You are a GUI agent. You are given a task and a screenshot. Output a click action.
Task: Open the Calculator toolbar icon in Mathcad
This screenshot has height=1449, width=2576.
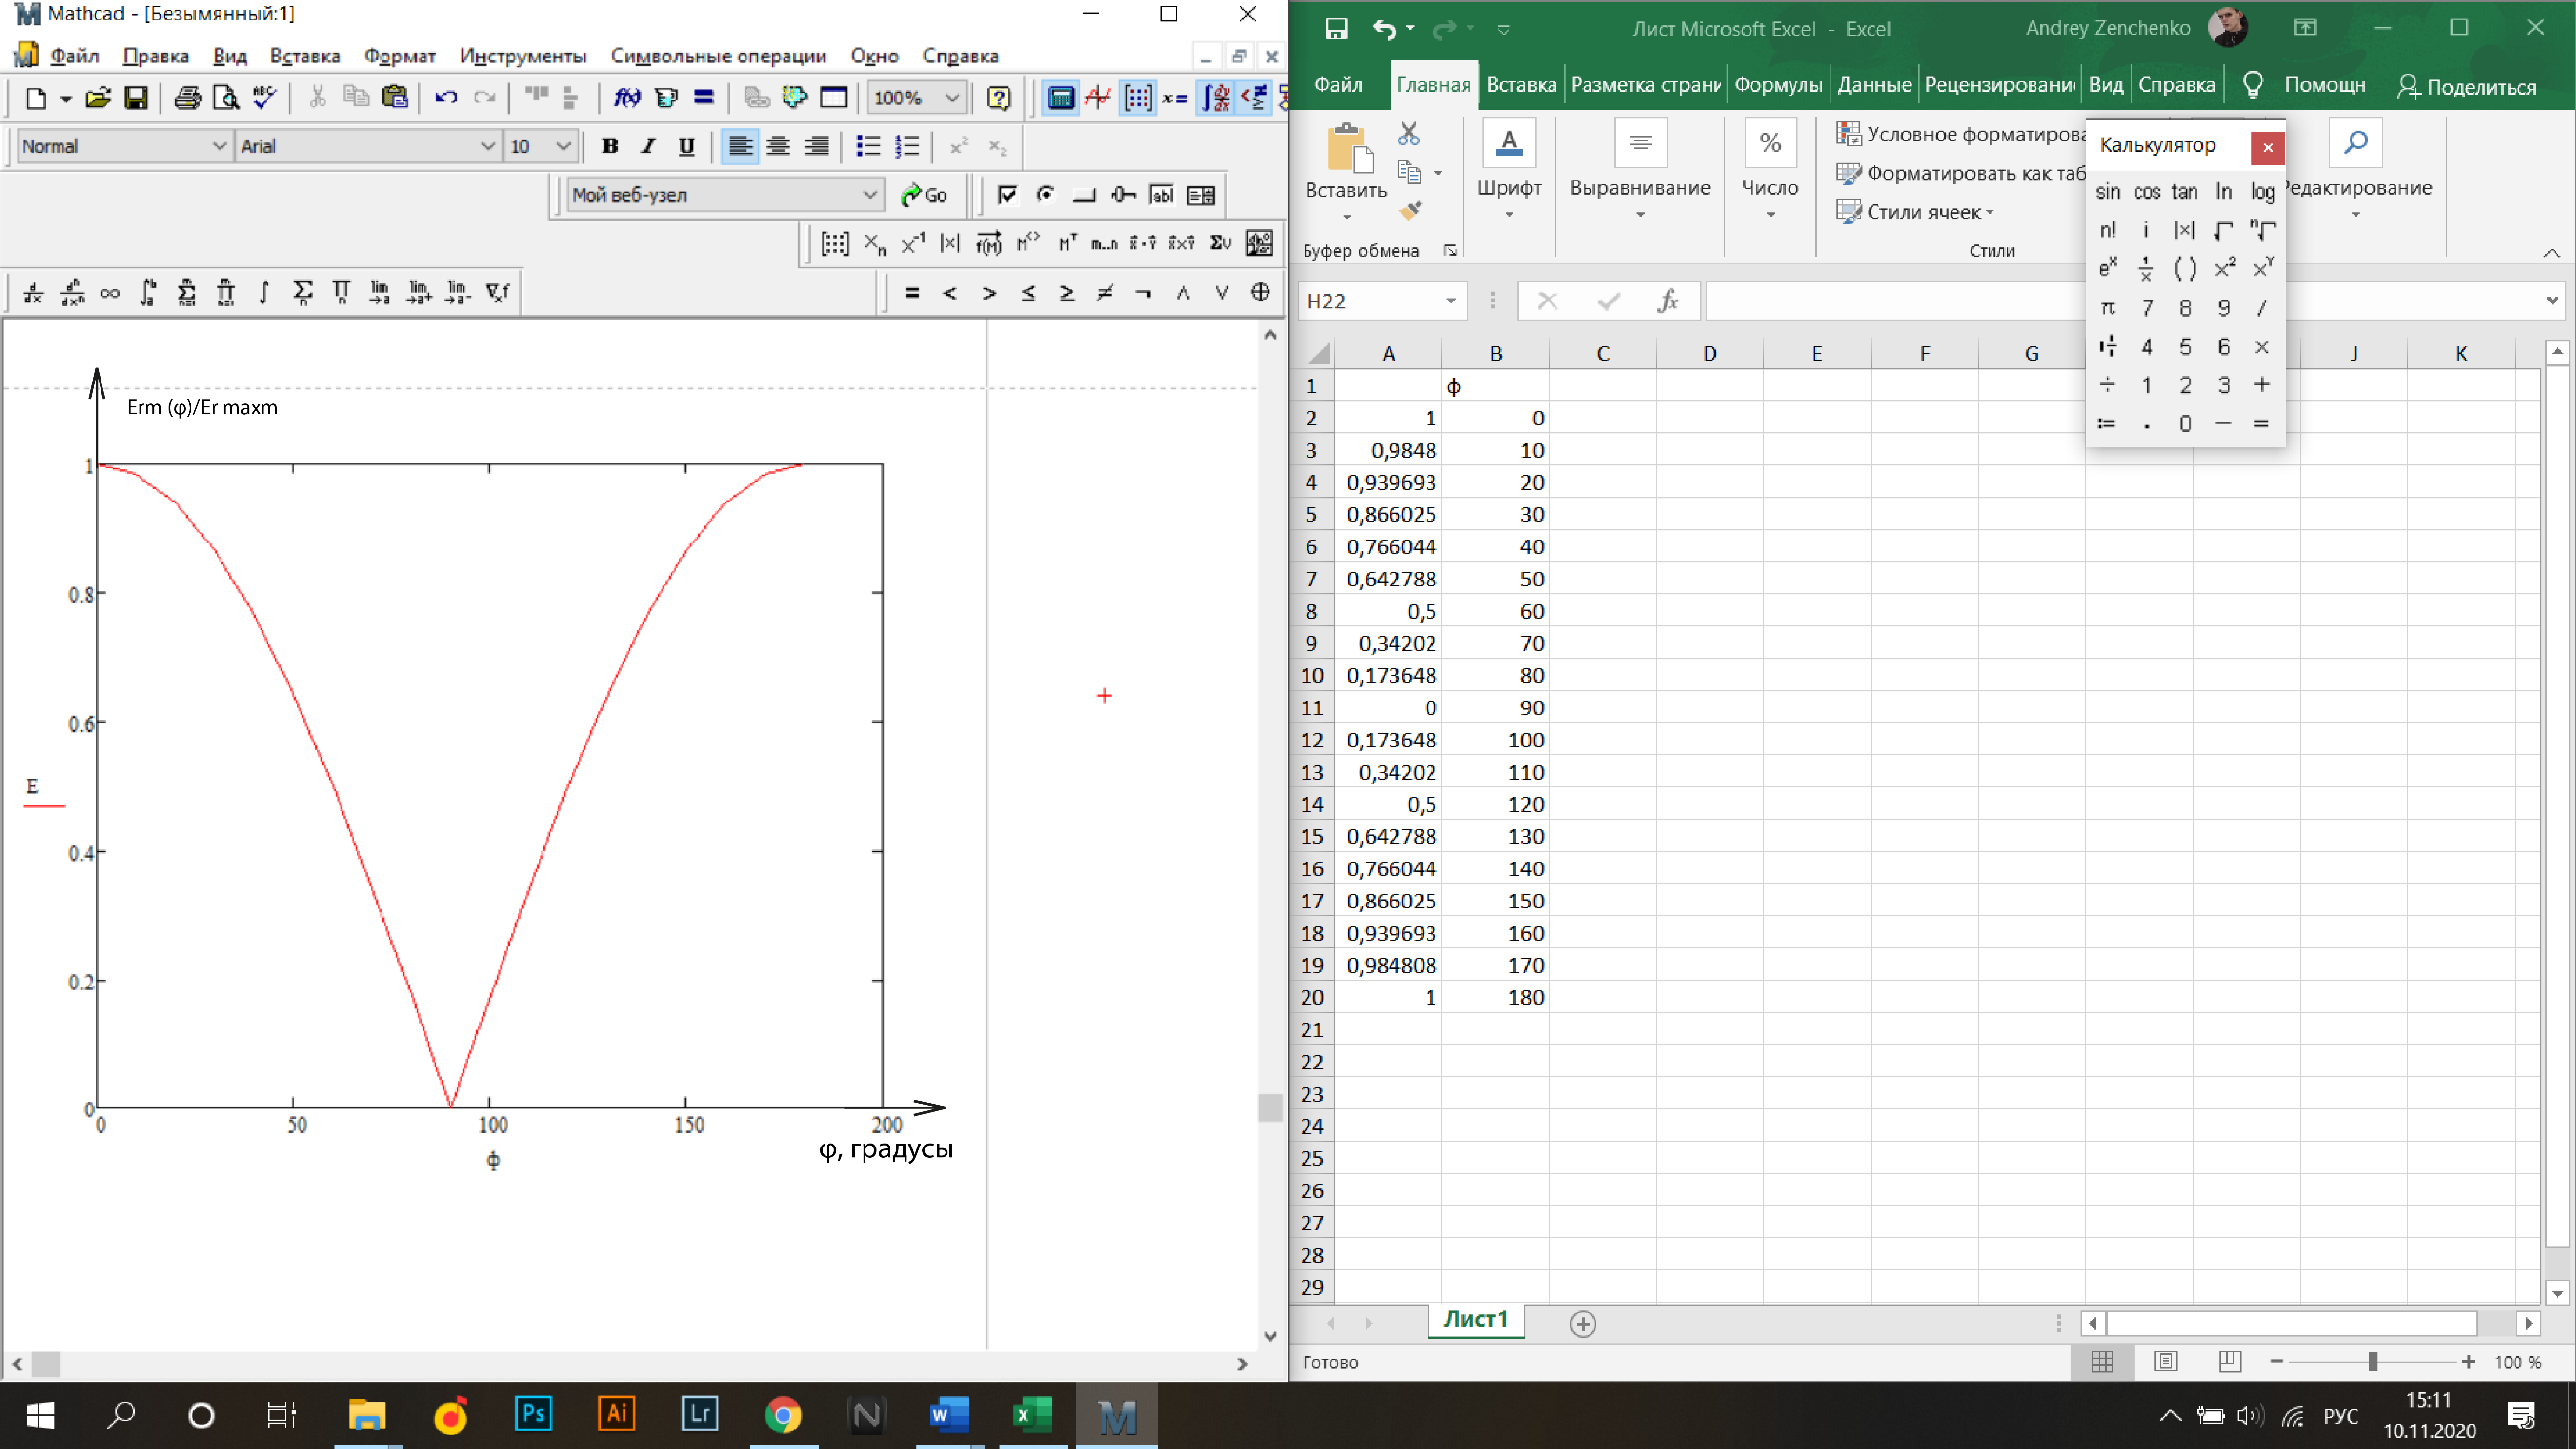tap(1060, 98)
